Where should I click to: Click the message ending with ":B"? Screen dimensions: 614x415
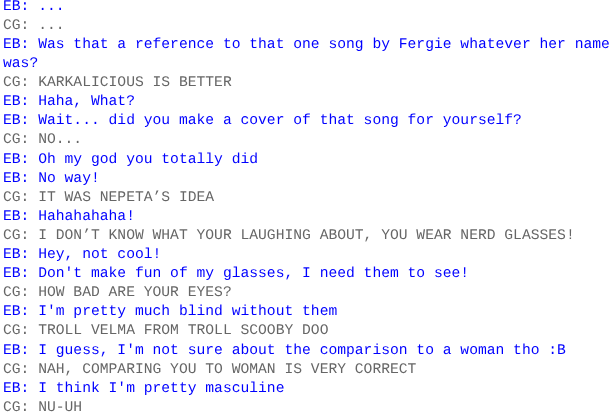point(284,349)
